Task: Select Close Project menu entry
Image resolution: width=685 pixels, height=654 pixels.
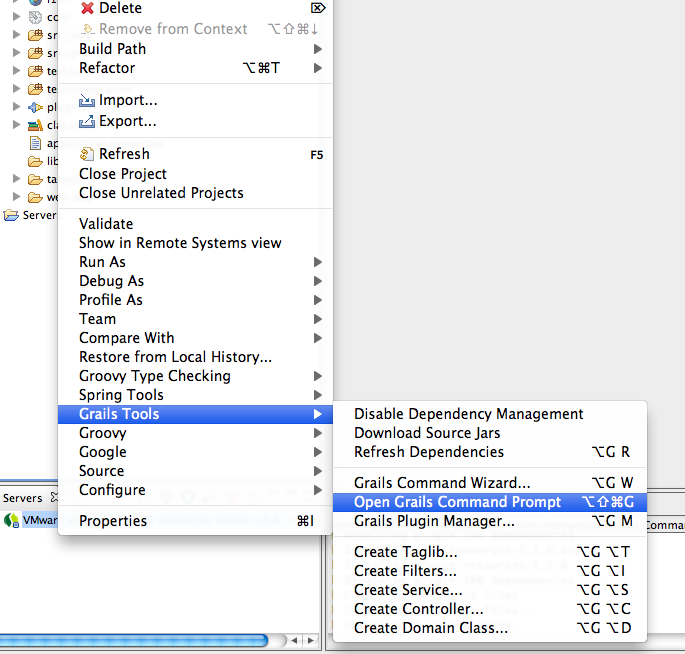Action: 195,174
